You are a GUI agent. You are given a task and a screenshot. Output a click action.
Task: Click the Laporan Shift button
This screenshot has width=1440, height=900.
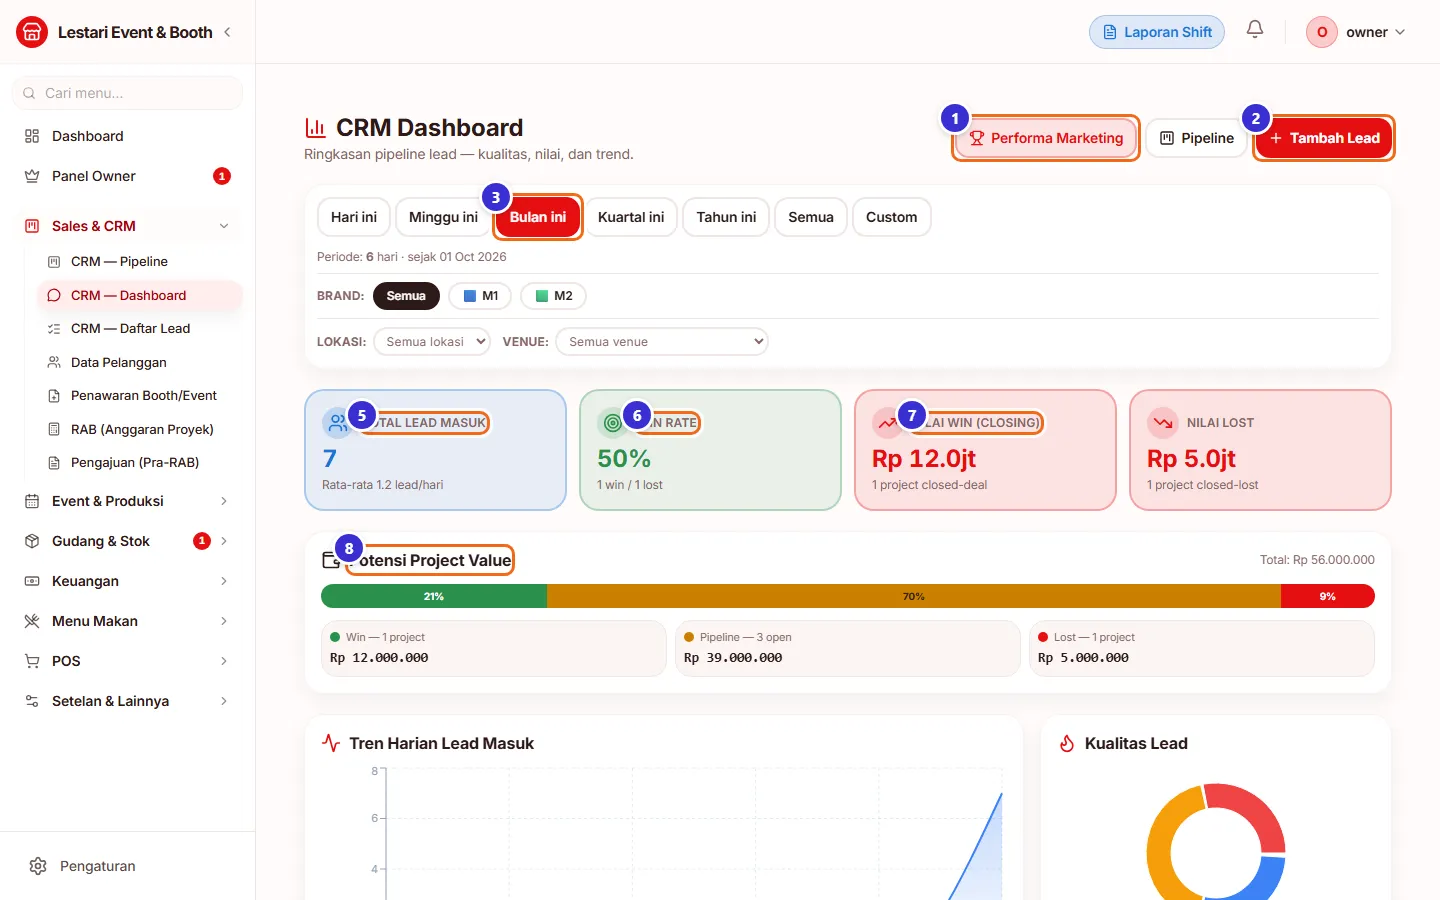[1157, 32]
